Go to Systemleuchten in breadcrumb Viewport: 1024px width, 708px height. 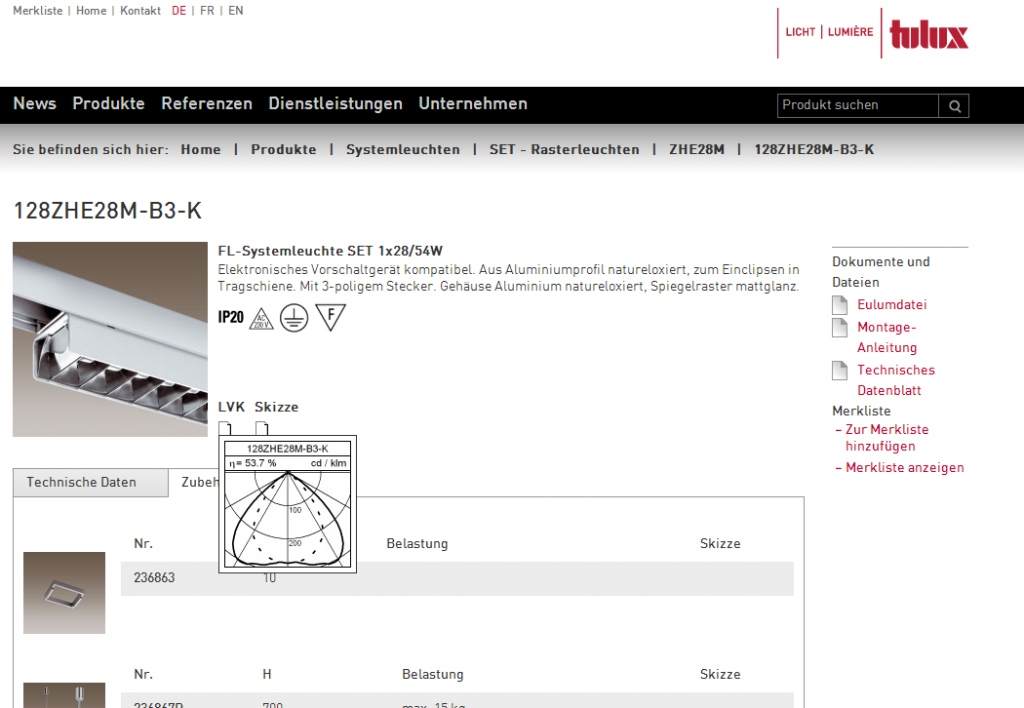point(403,150)
